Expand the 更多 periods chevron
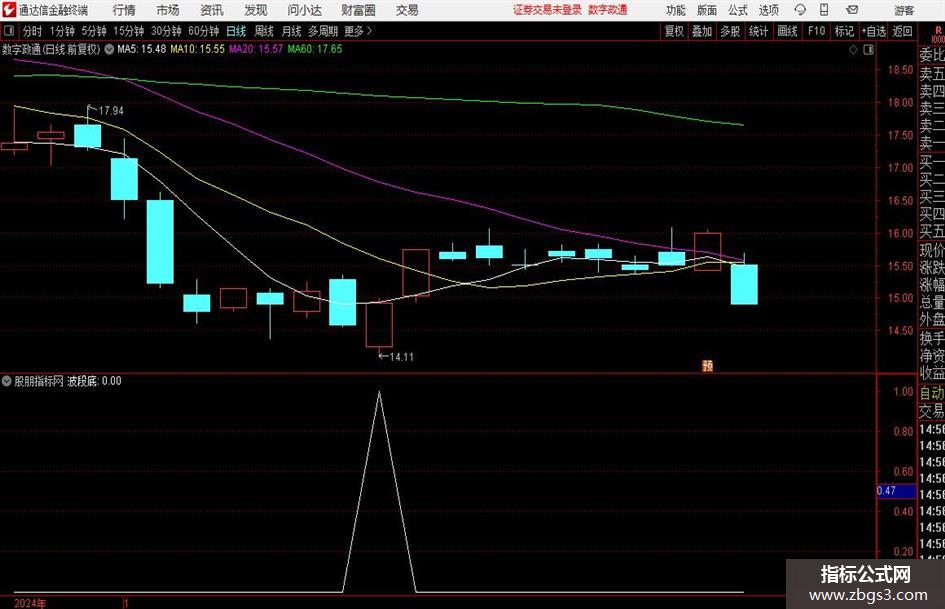The width and height of the screenshot is (945, 609). click(x=369, y=31)
